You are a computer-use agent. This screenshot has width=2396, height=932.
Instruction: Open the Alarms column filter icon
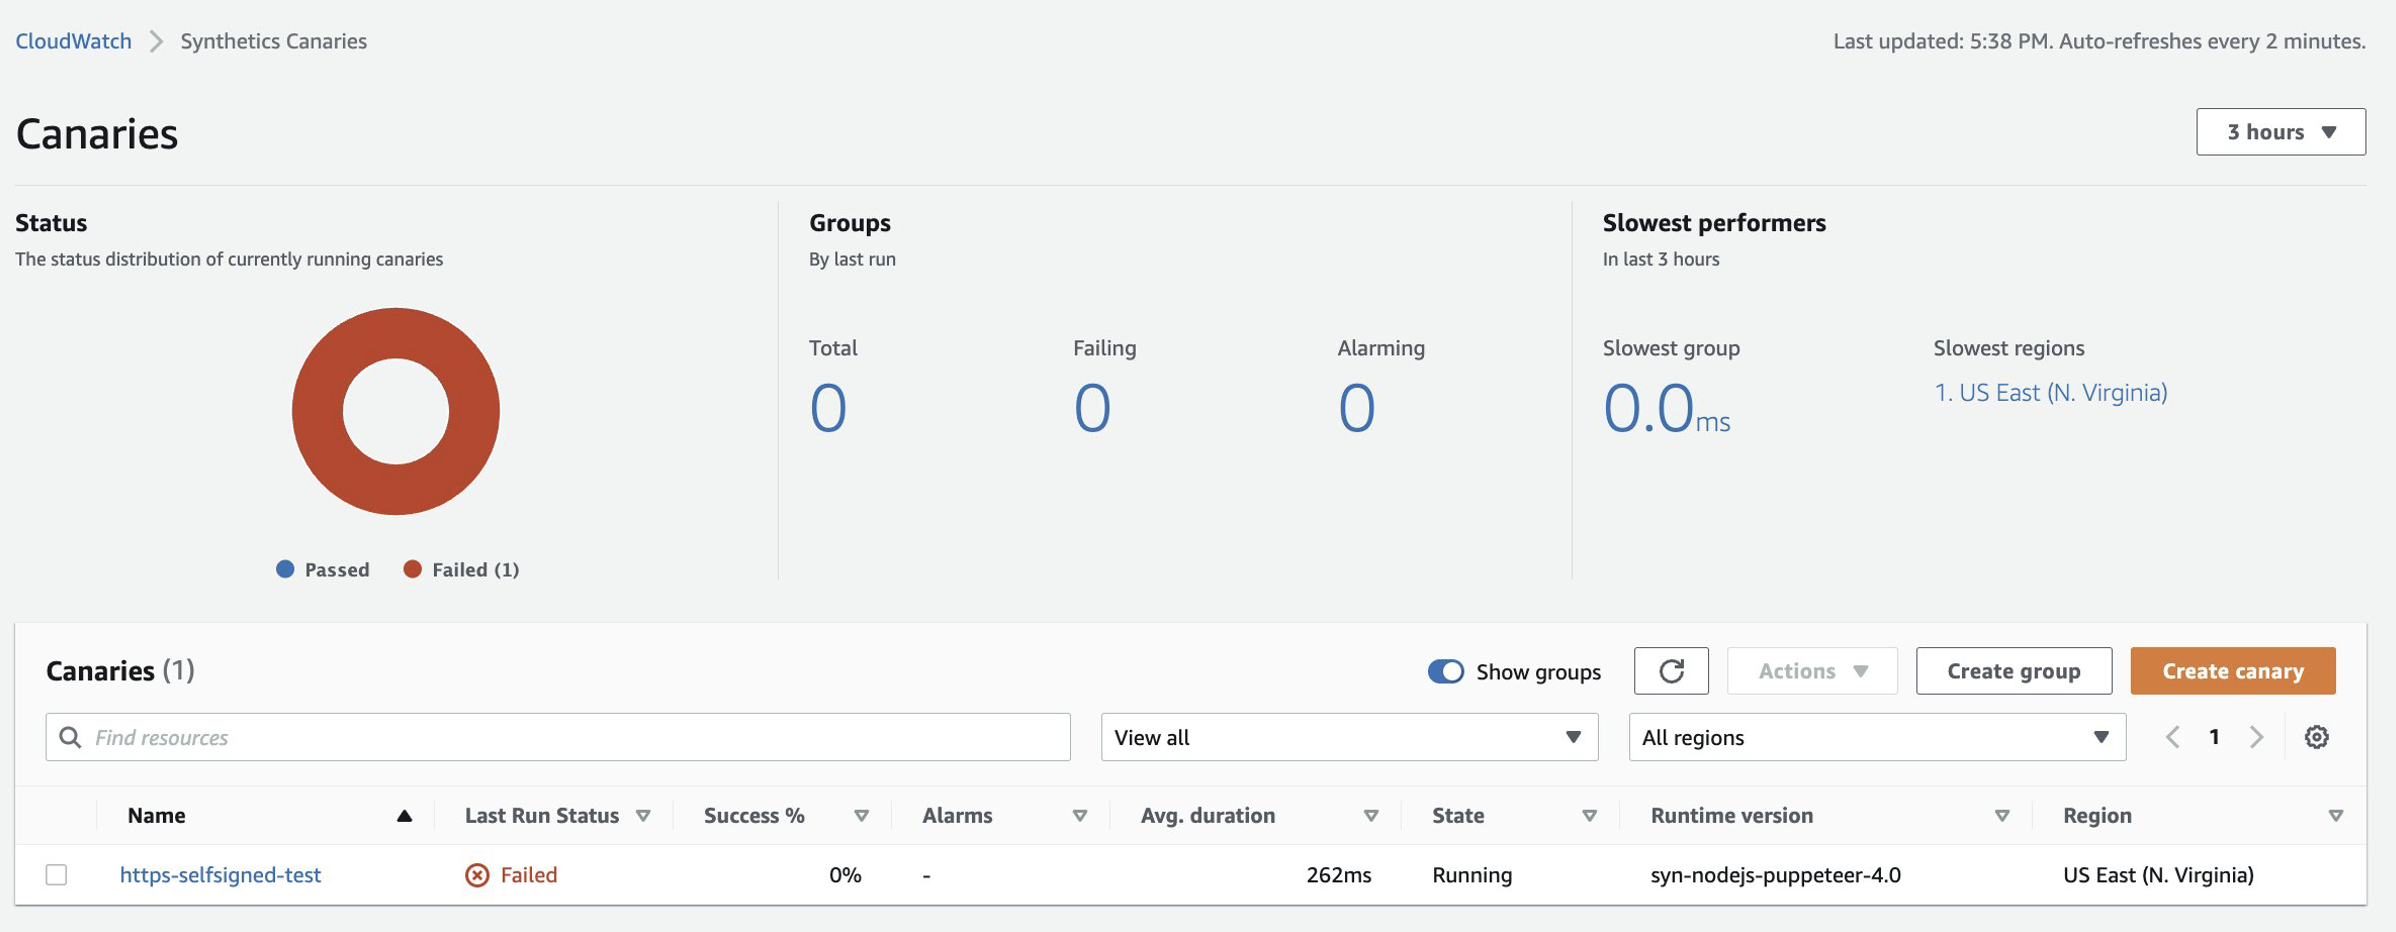point(1079,815)
